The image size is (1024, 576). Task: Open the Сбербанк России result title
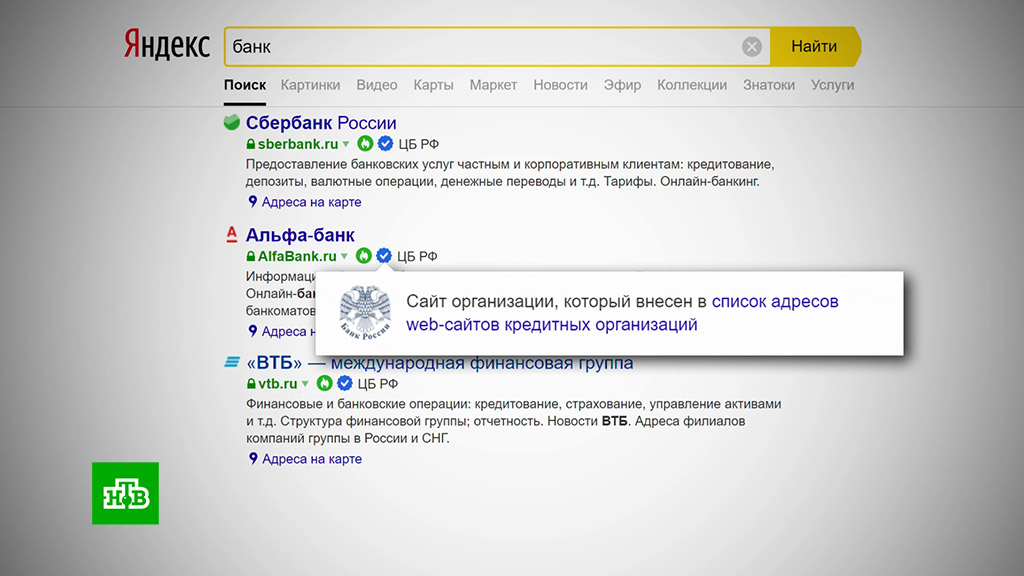click(x=321, y=123)
